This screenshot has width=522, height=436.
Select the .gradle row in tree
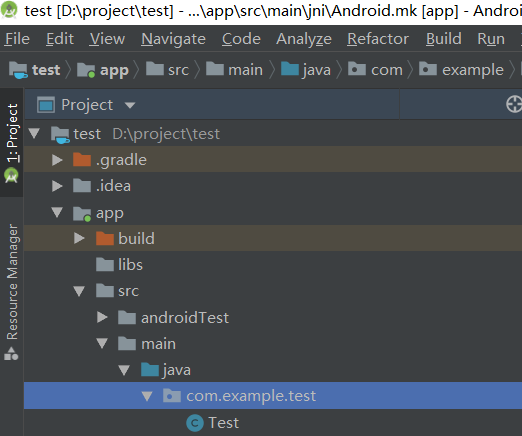[x=273, y=160]
